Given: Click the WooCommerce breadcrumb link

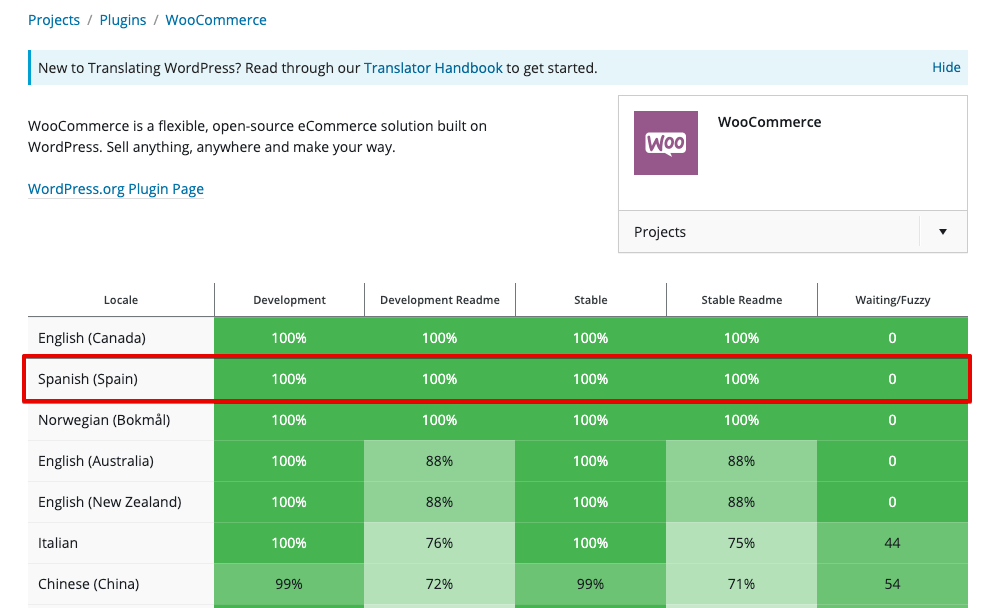Looking at the screenshot, I should pyautogui.click(x=216, y=20).
